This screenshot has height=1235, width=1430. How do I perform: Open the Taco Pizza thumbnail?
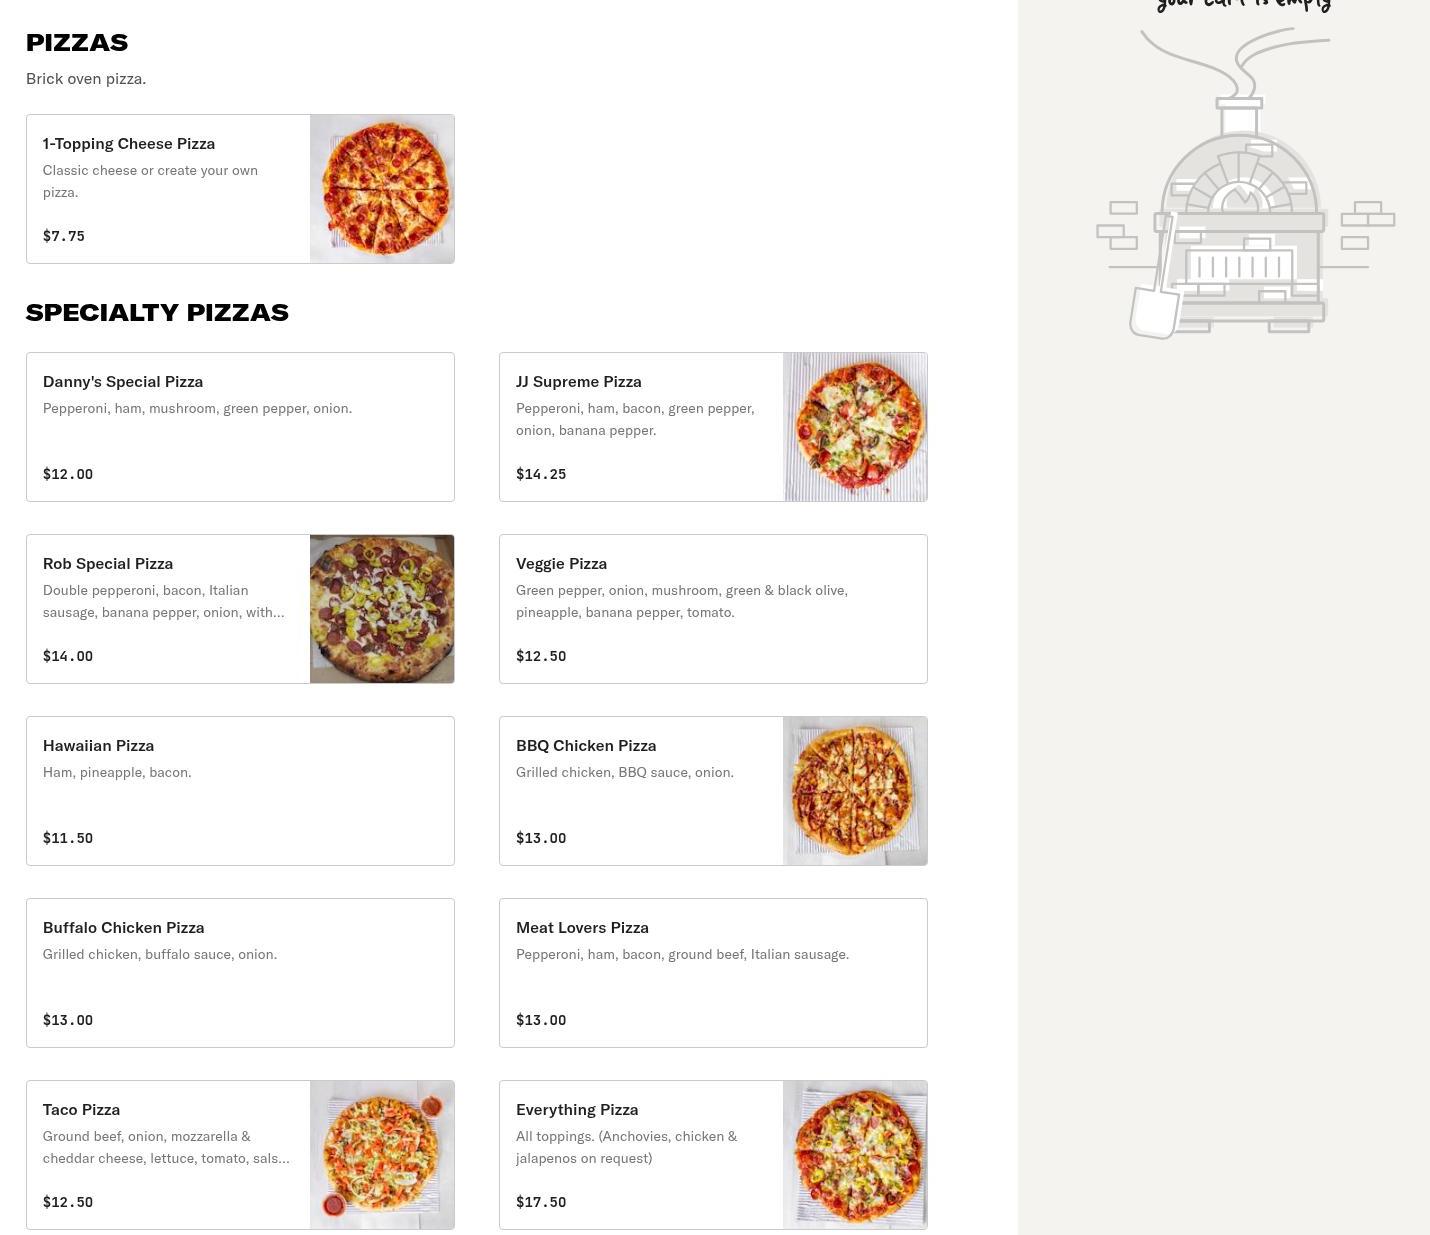click(382, 1155)
